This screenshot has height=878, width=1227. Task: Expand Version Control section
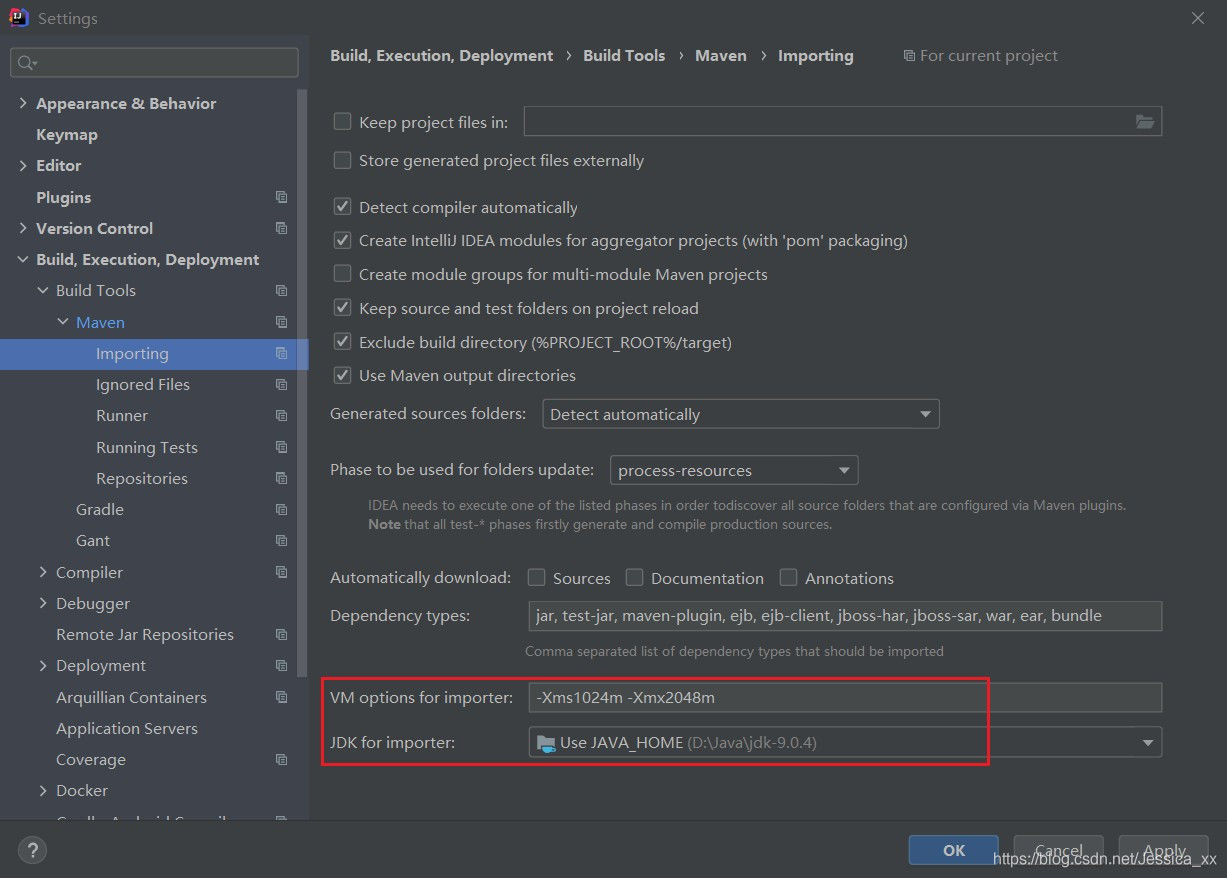[x=23, y=228]
